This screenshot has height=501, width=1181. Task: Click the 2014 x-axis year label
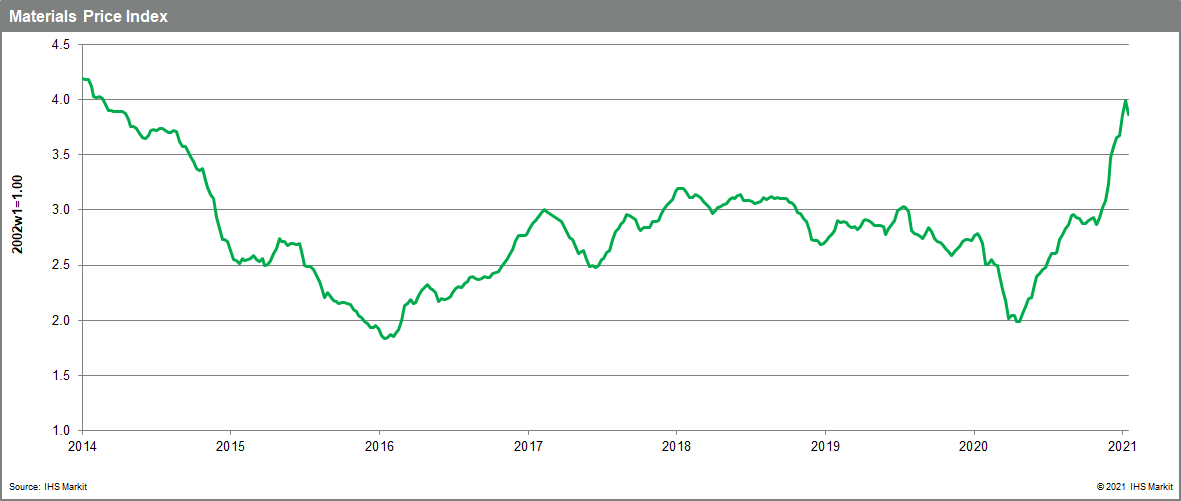[81, 446]
